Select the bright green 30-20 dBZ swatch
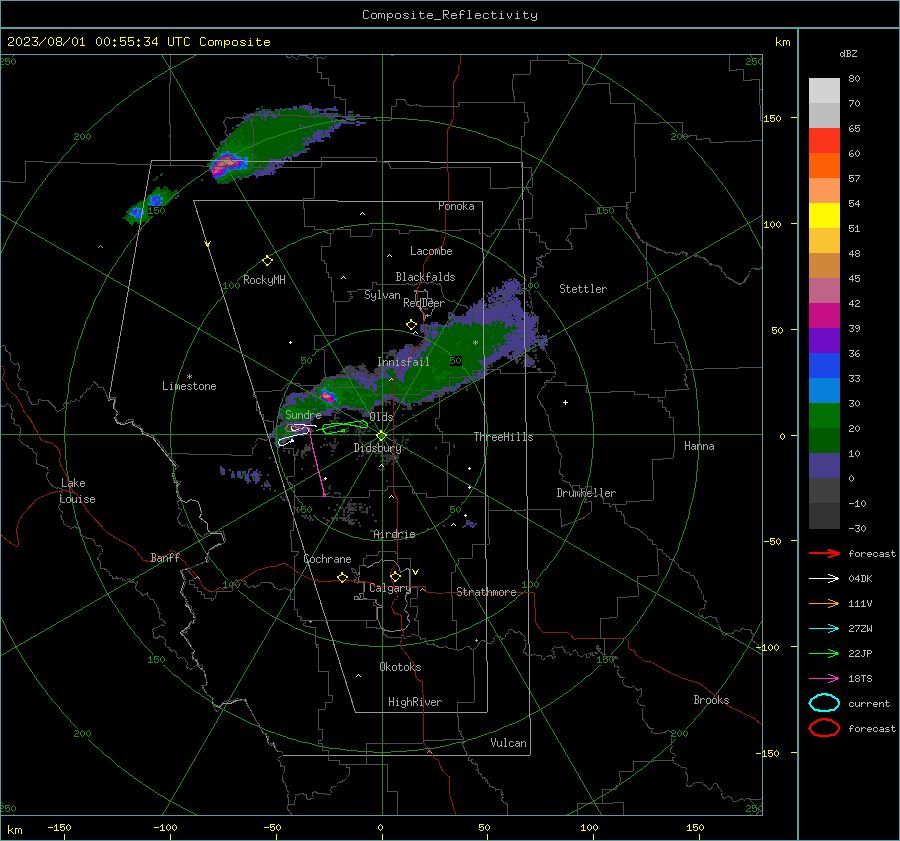The image size is (900, 841). pos(824,416)
